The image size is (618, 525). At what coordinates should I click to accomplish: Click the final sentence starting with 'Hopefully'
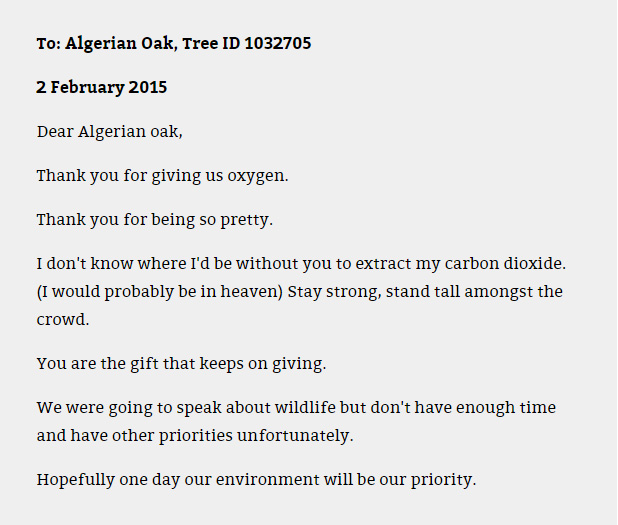[x=256, y=480]
